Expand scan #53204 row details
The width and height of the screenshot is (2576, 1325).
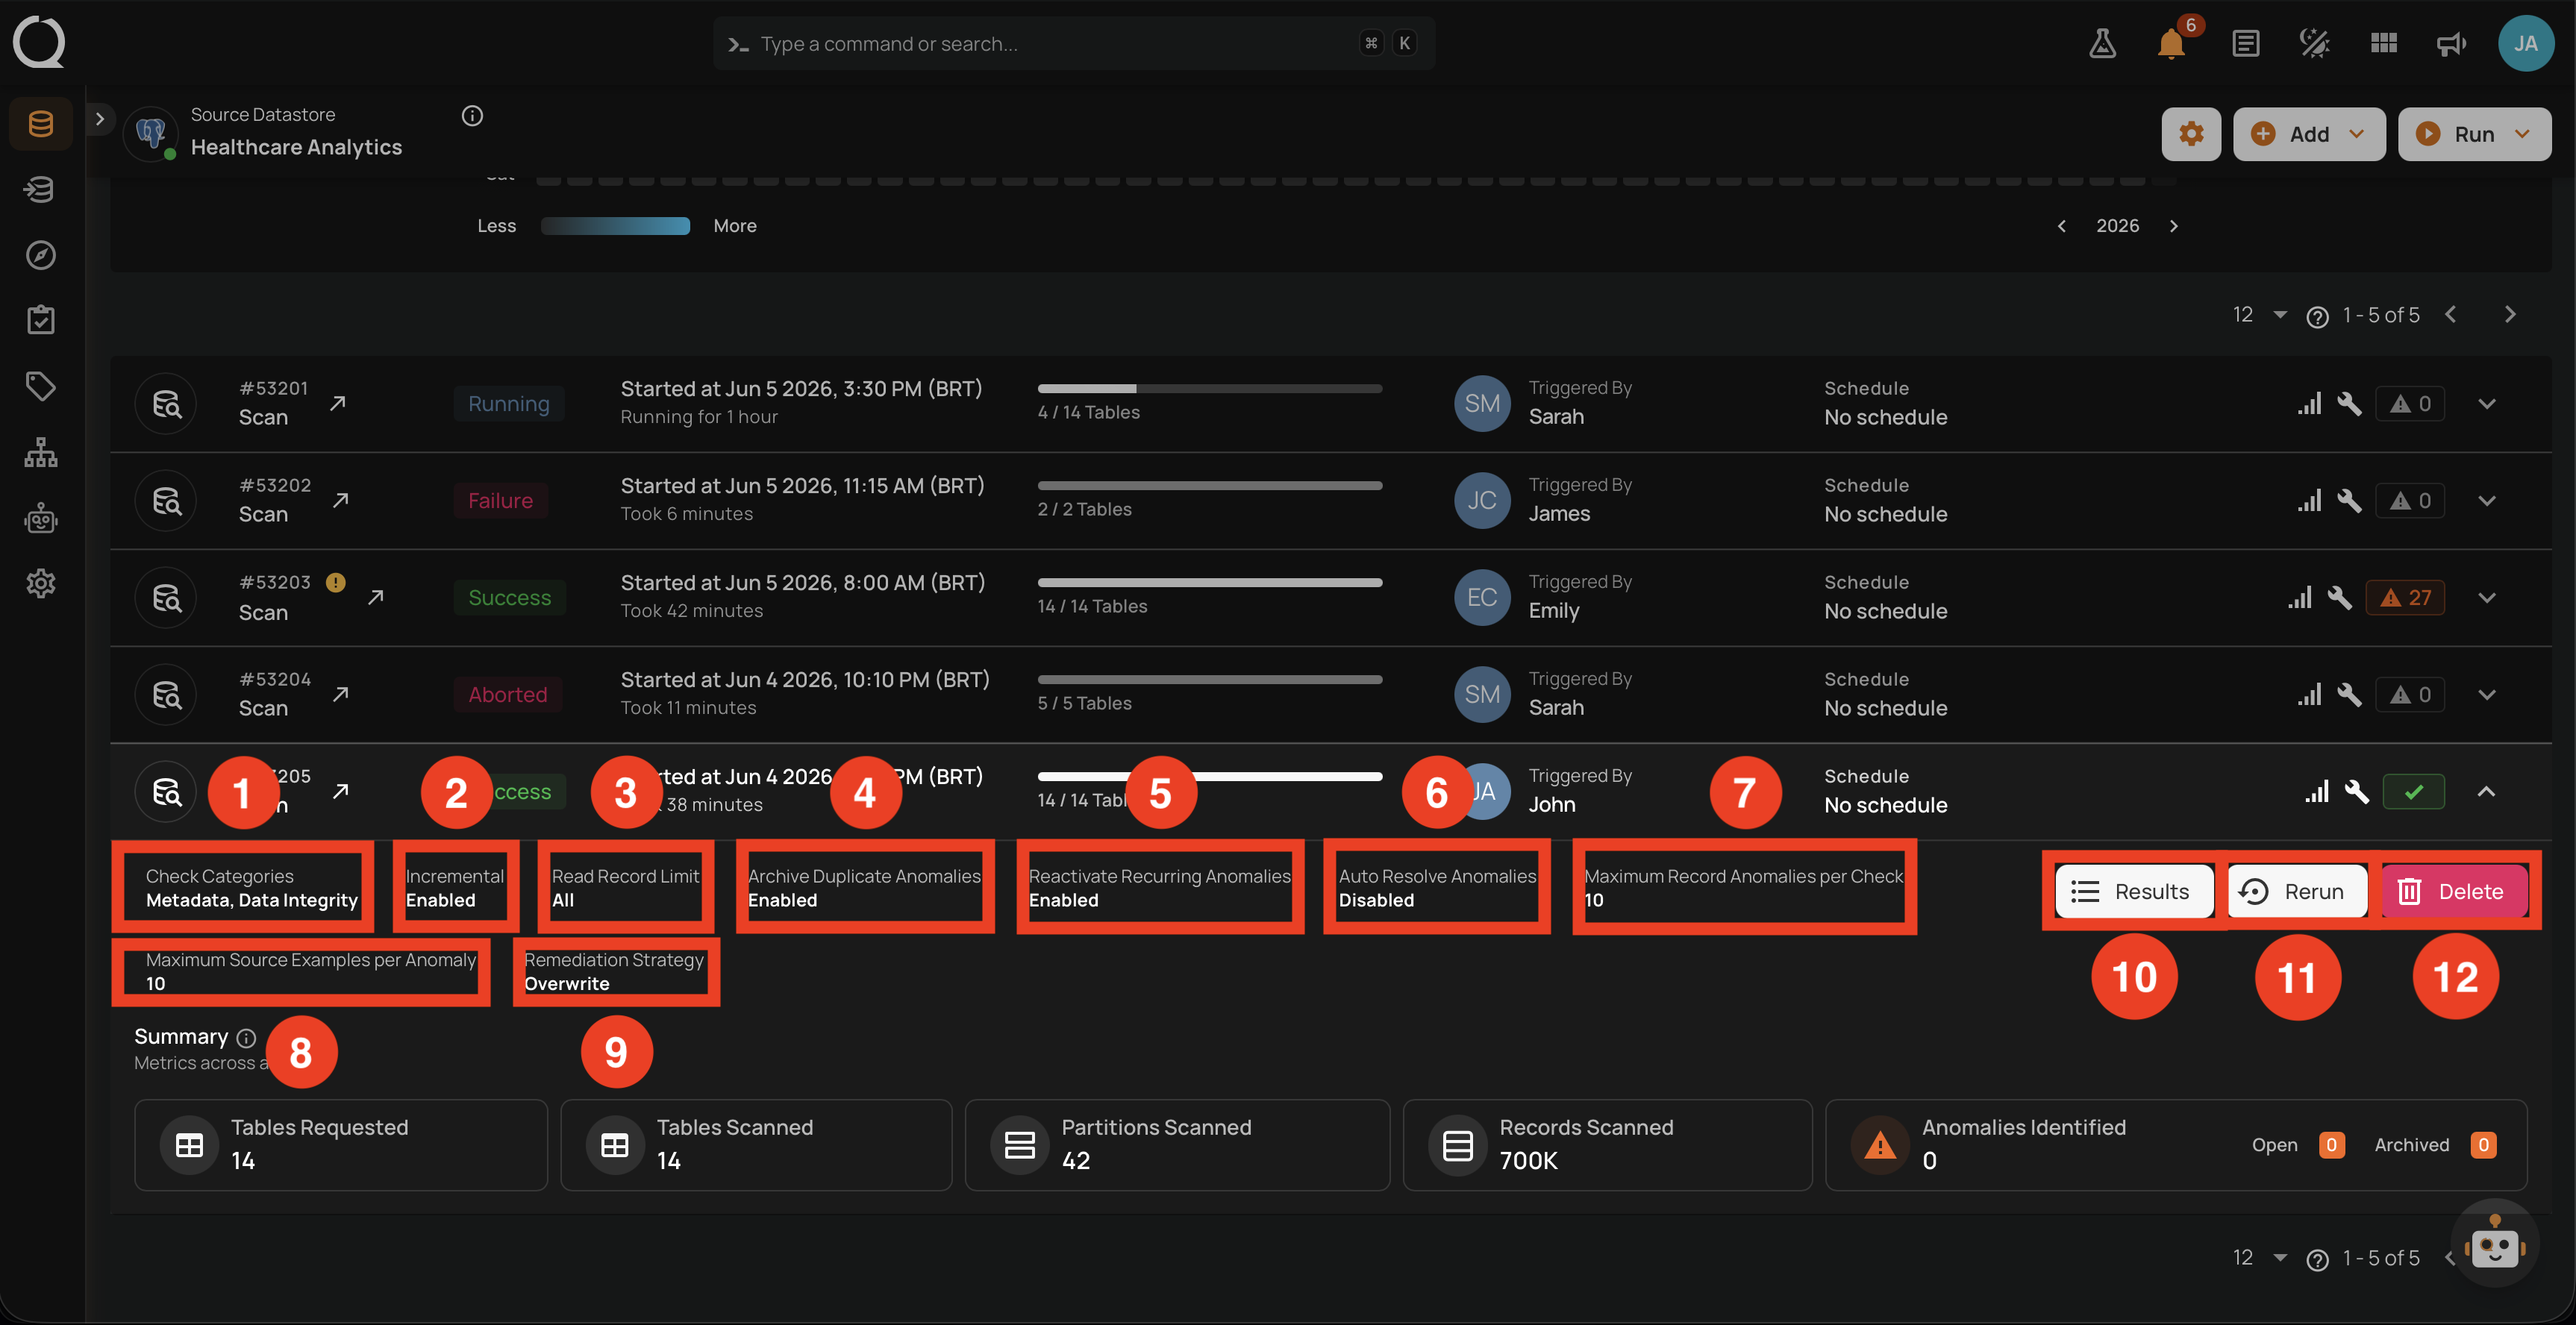(2487, 695)
